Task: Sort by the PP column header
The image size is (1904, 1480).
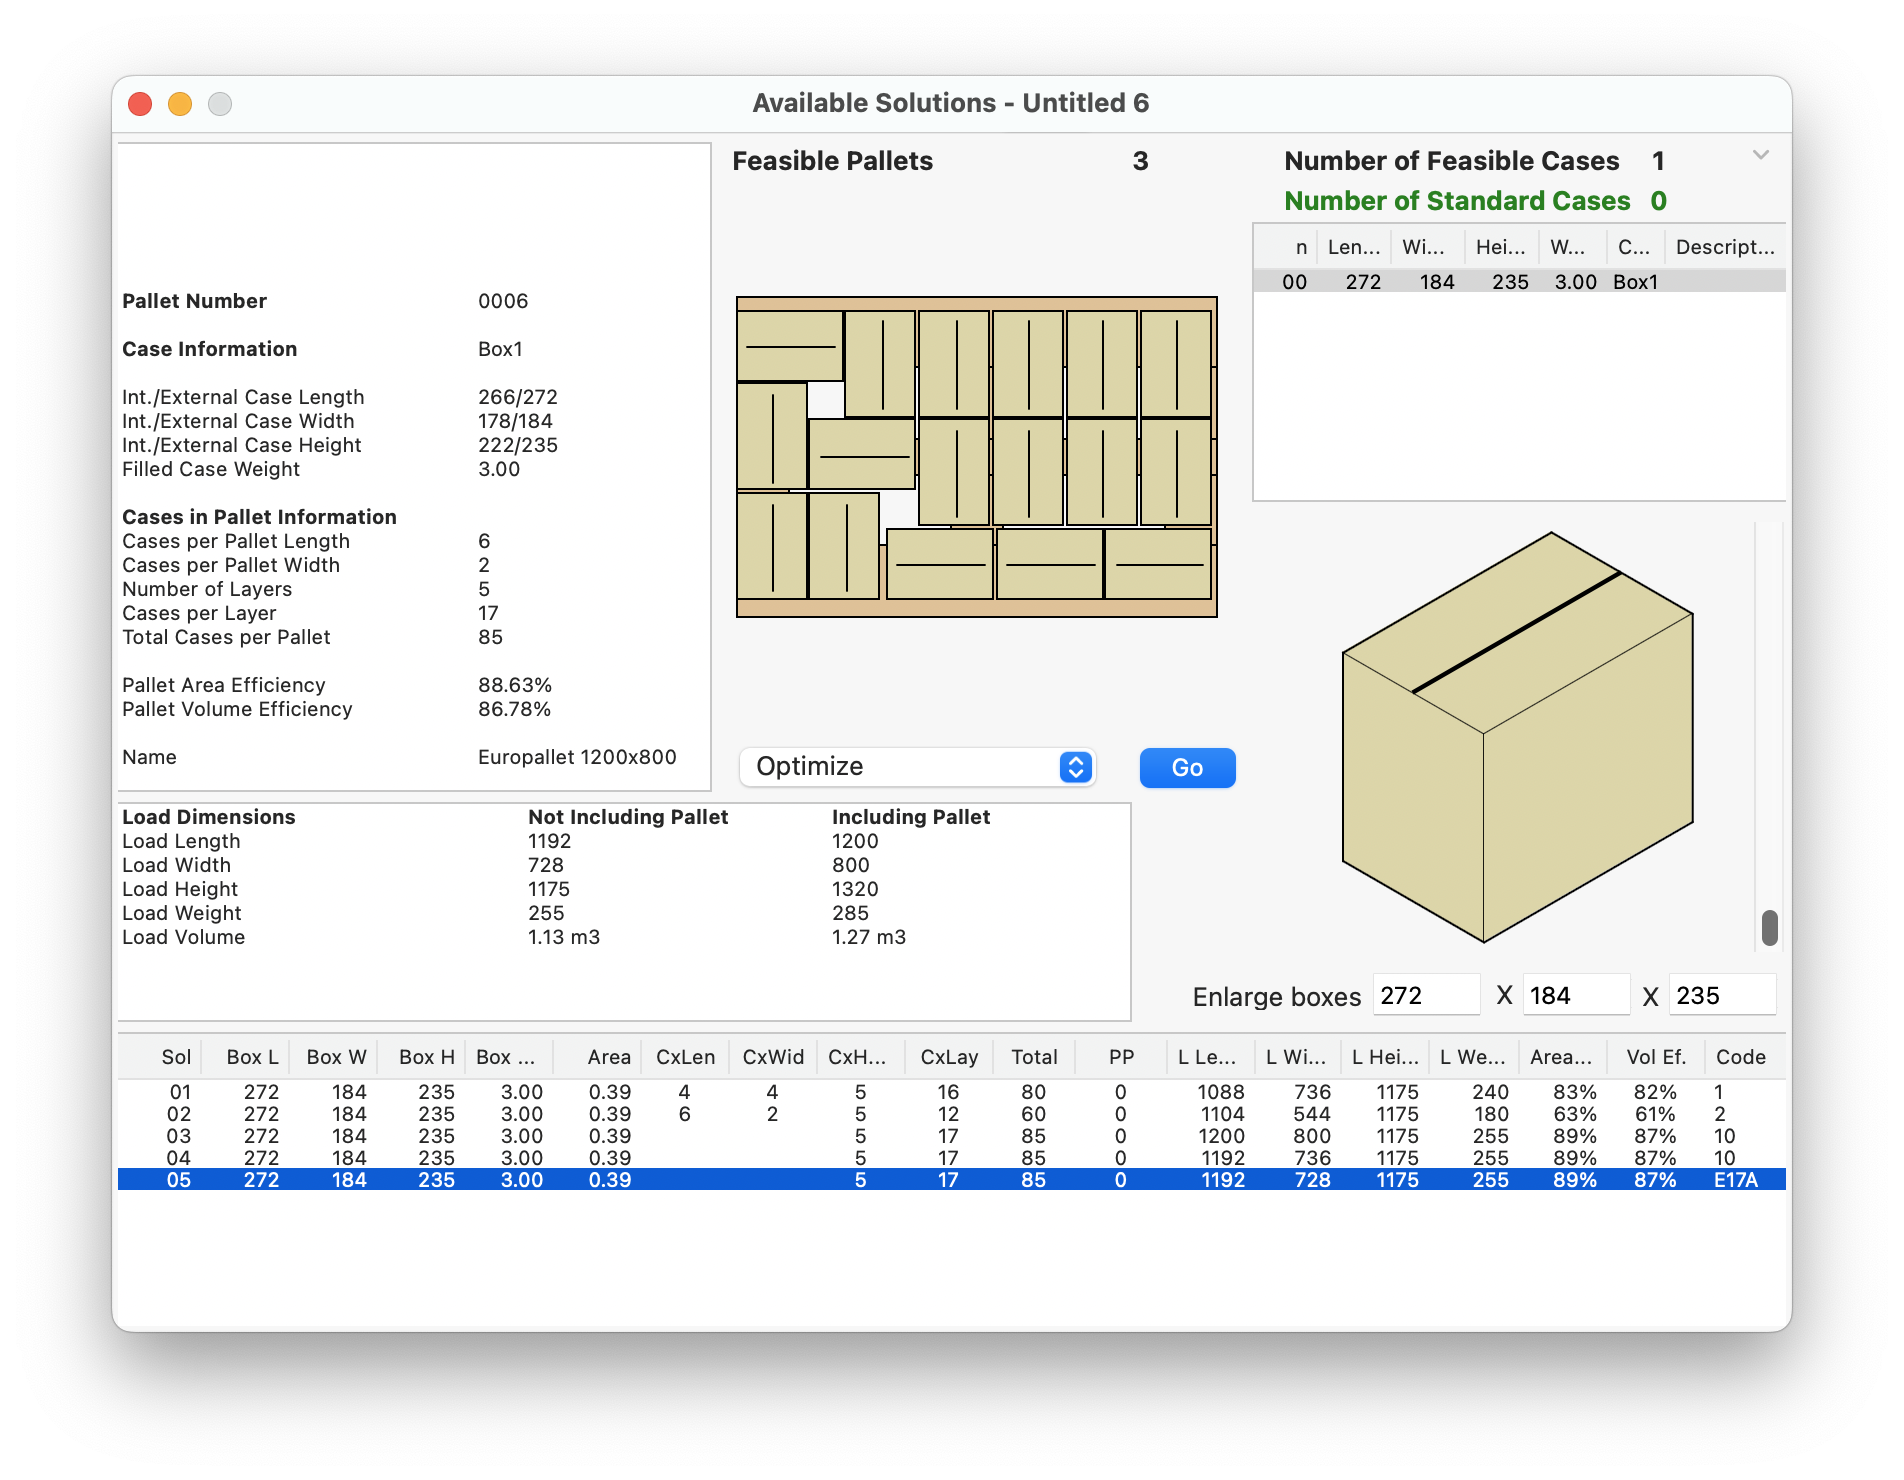Action: coord(1121,1057)
